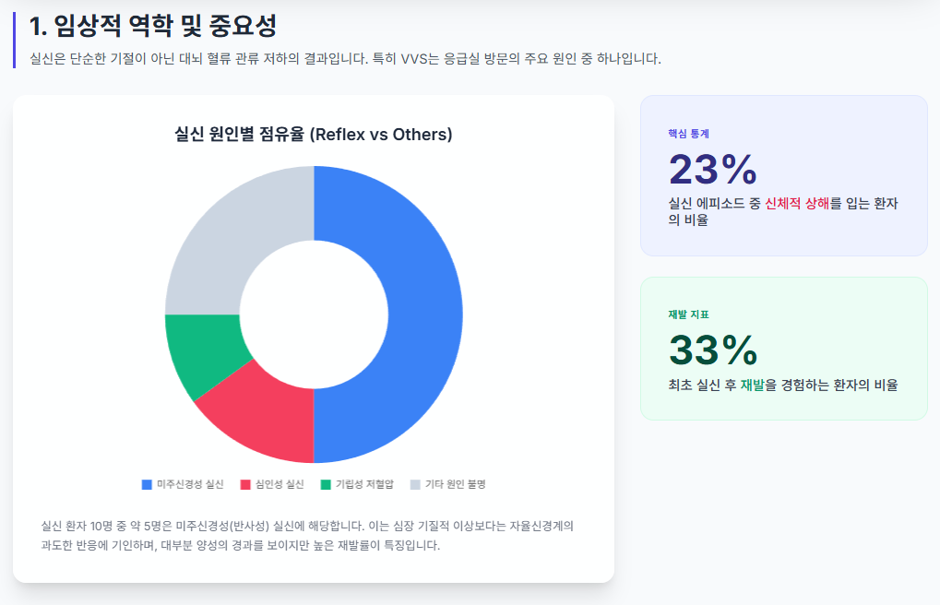Click the red 심인성 실신 legend swatch

[245, 484]
